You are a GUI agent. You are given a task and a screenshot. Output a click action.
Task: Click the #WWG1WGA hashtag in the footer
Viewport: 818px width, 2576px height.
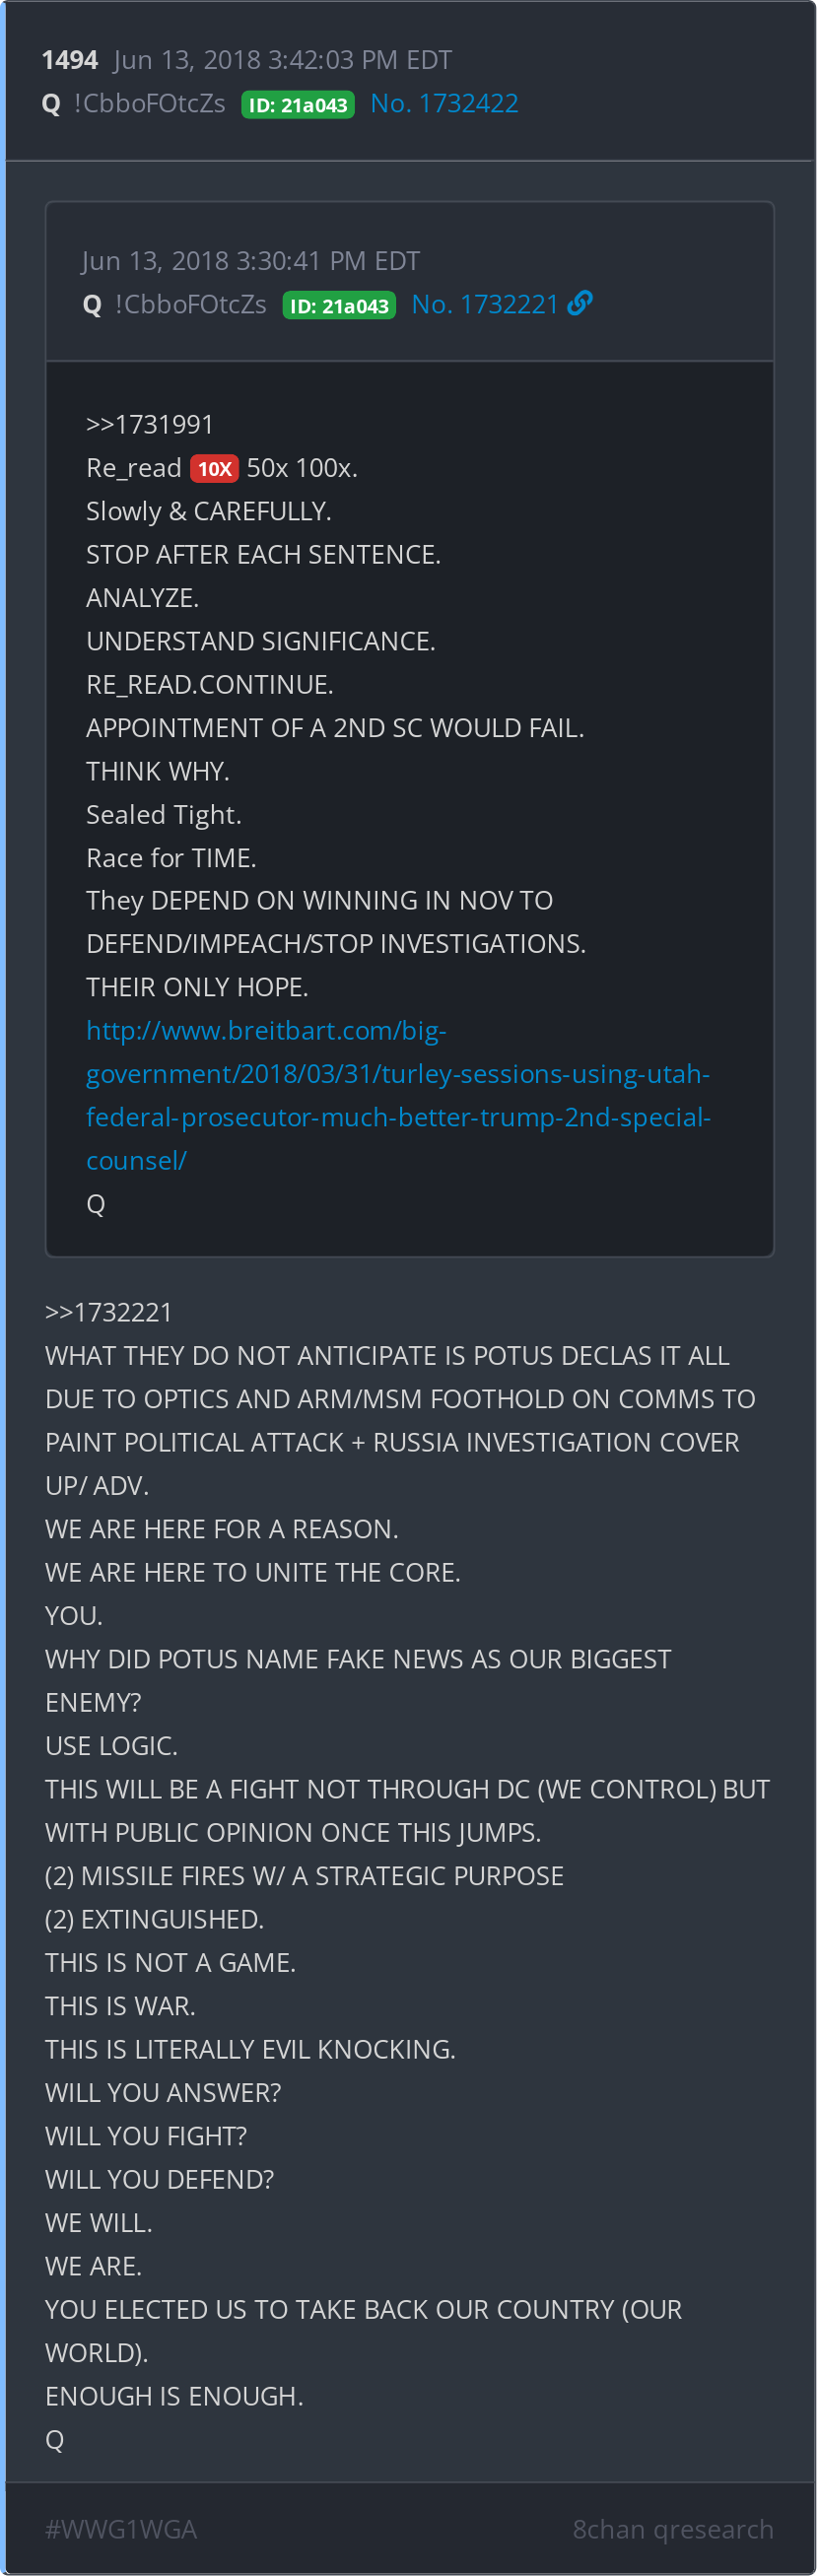[121, 2529]
